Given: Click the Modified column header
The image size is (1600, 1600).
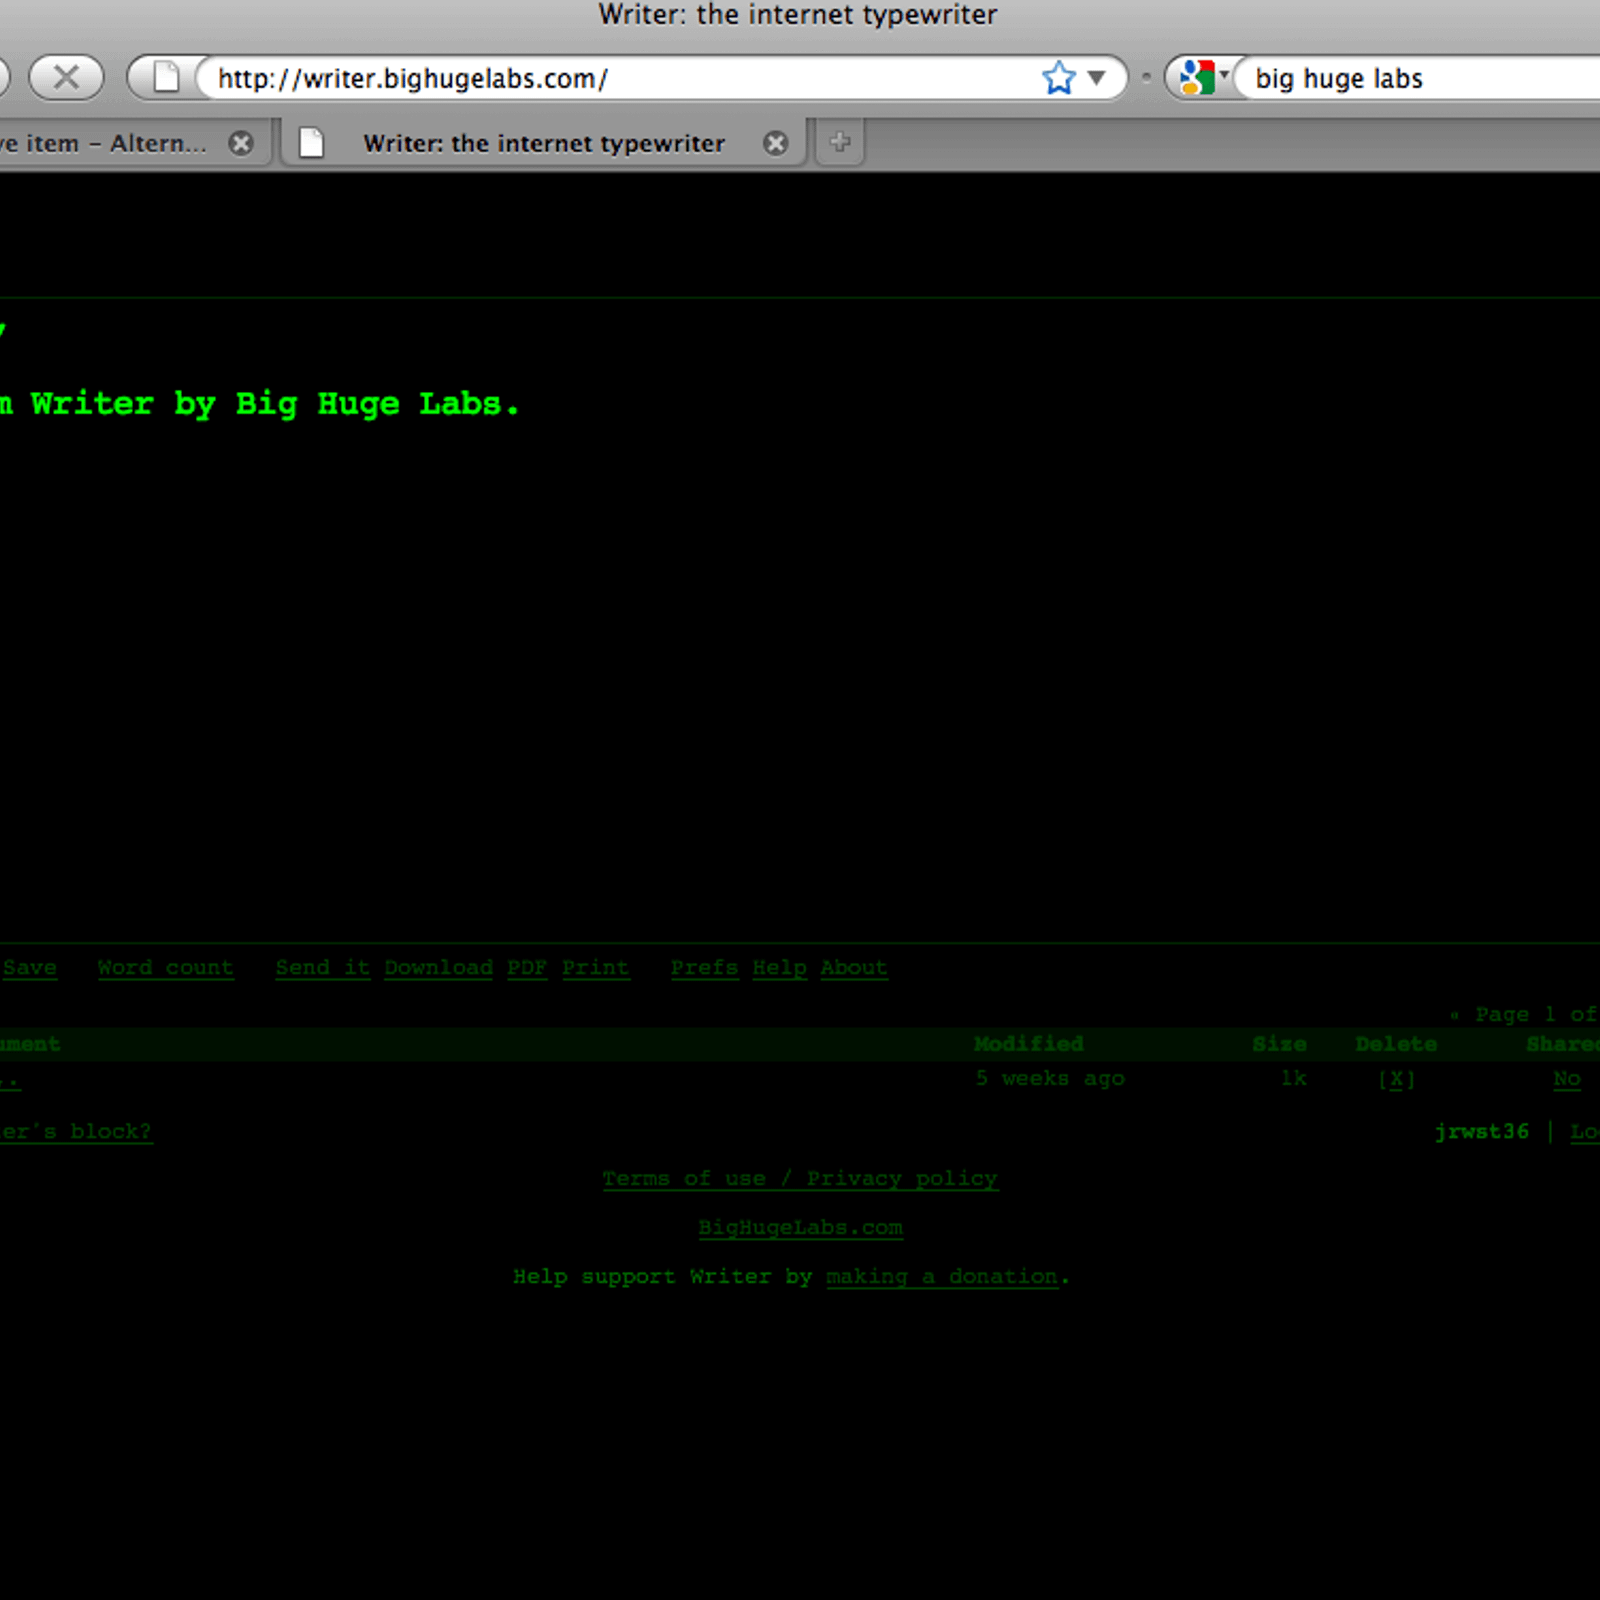Looking at the screenshot, I should 1029,1043.
